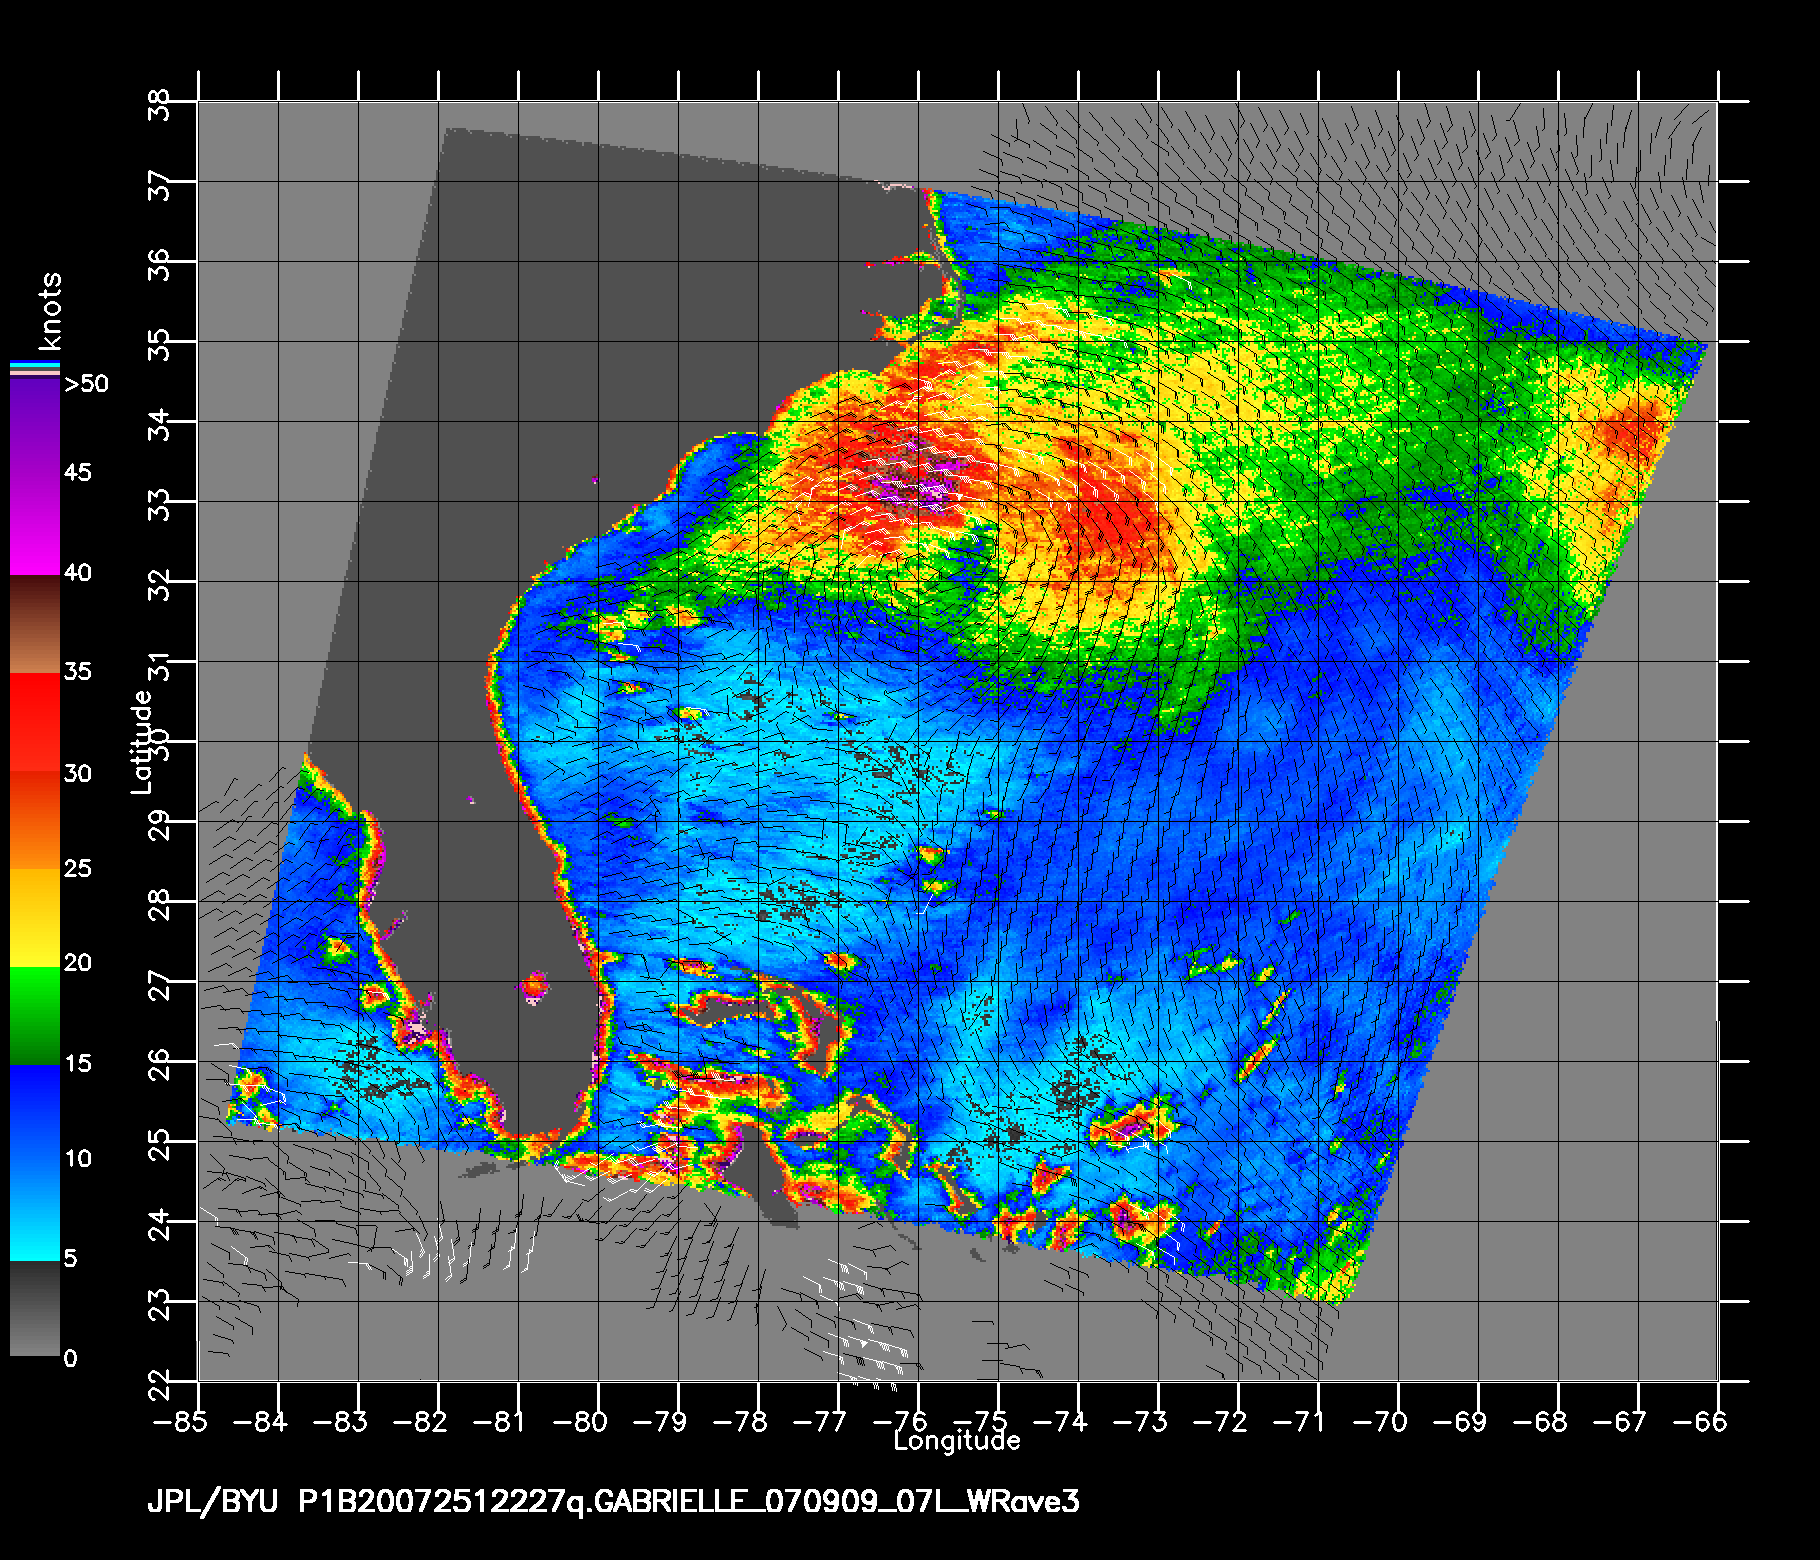Pick the brown 35–40 knots color band
Screen dimensions: 1820x1560
coord(35,623)
